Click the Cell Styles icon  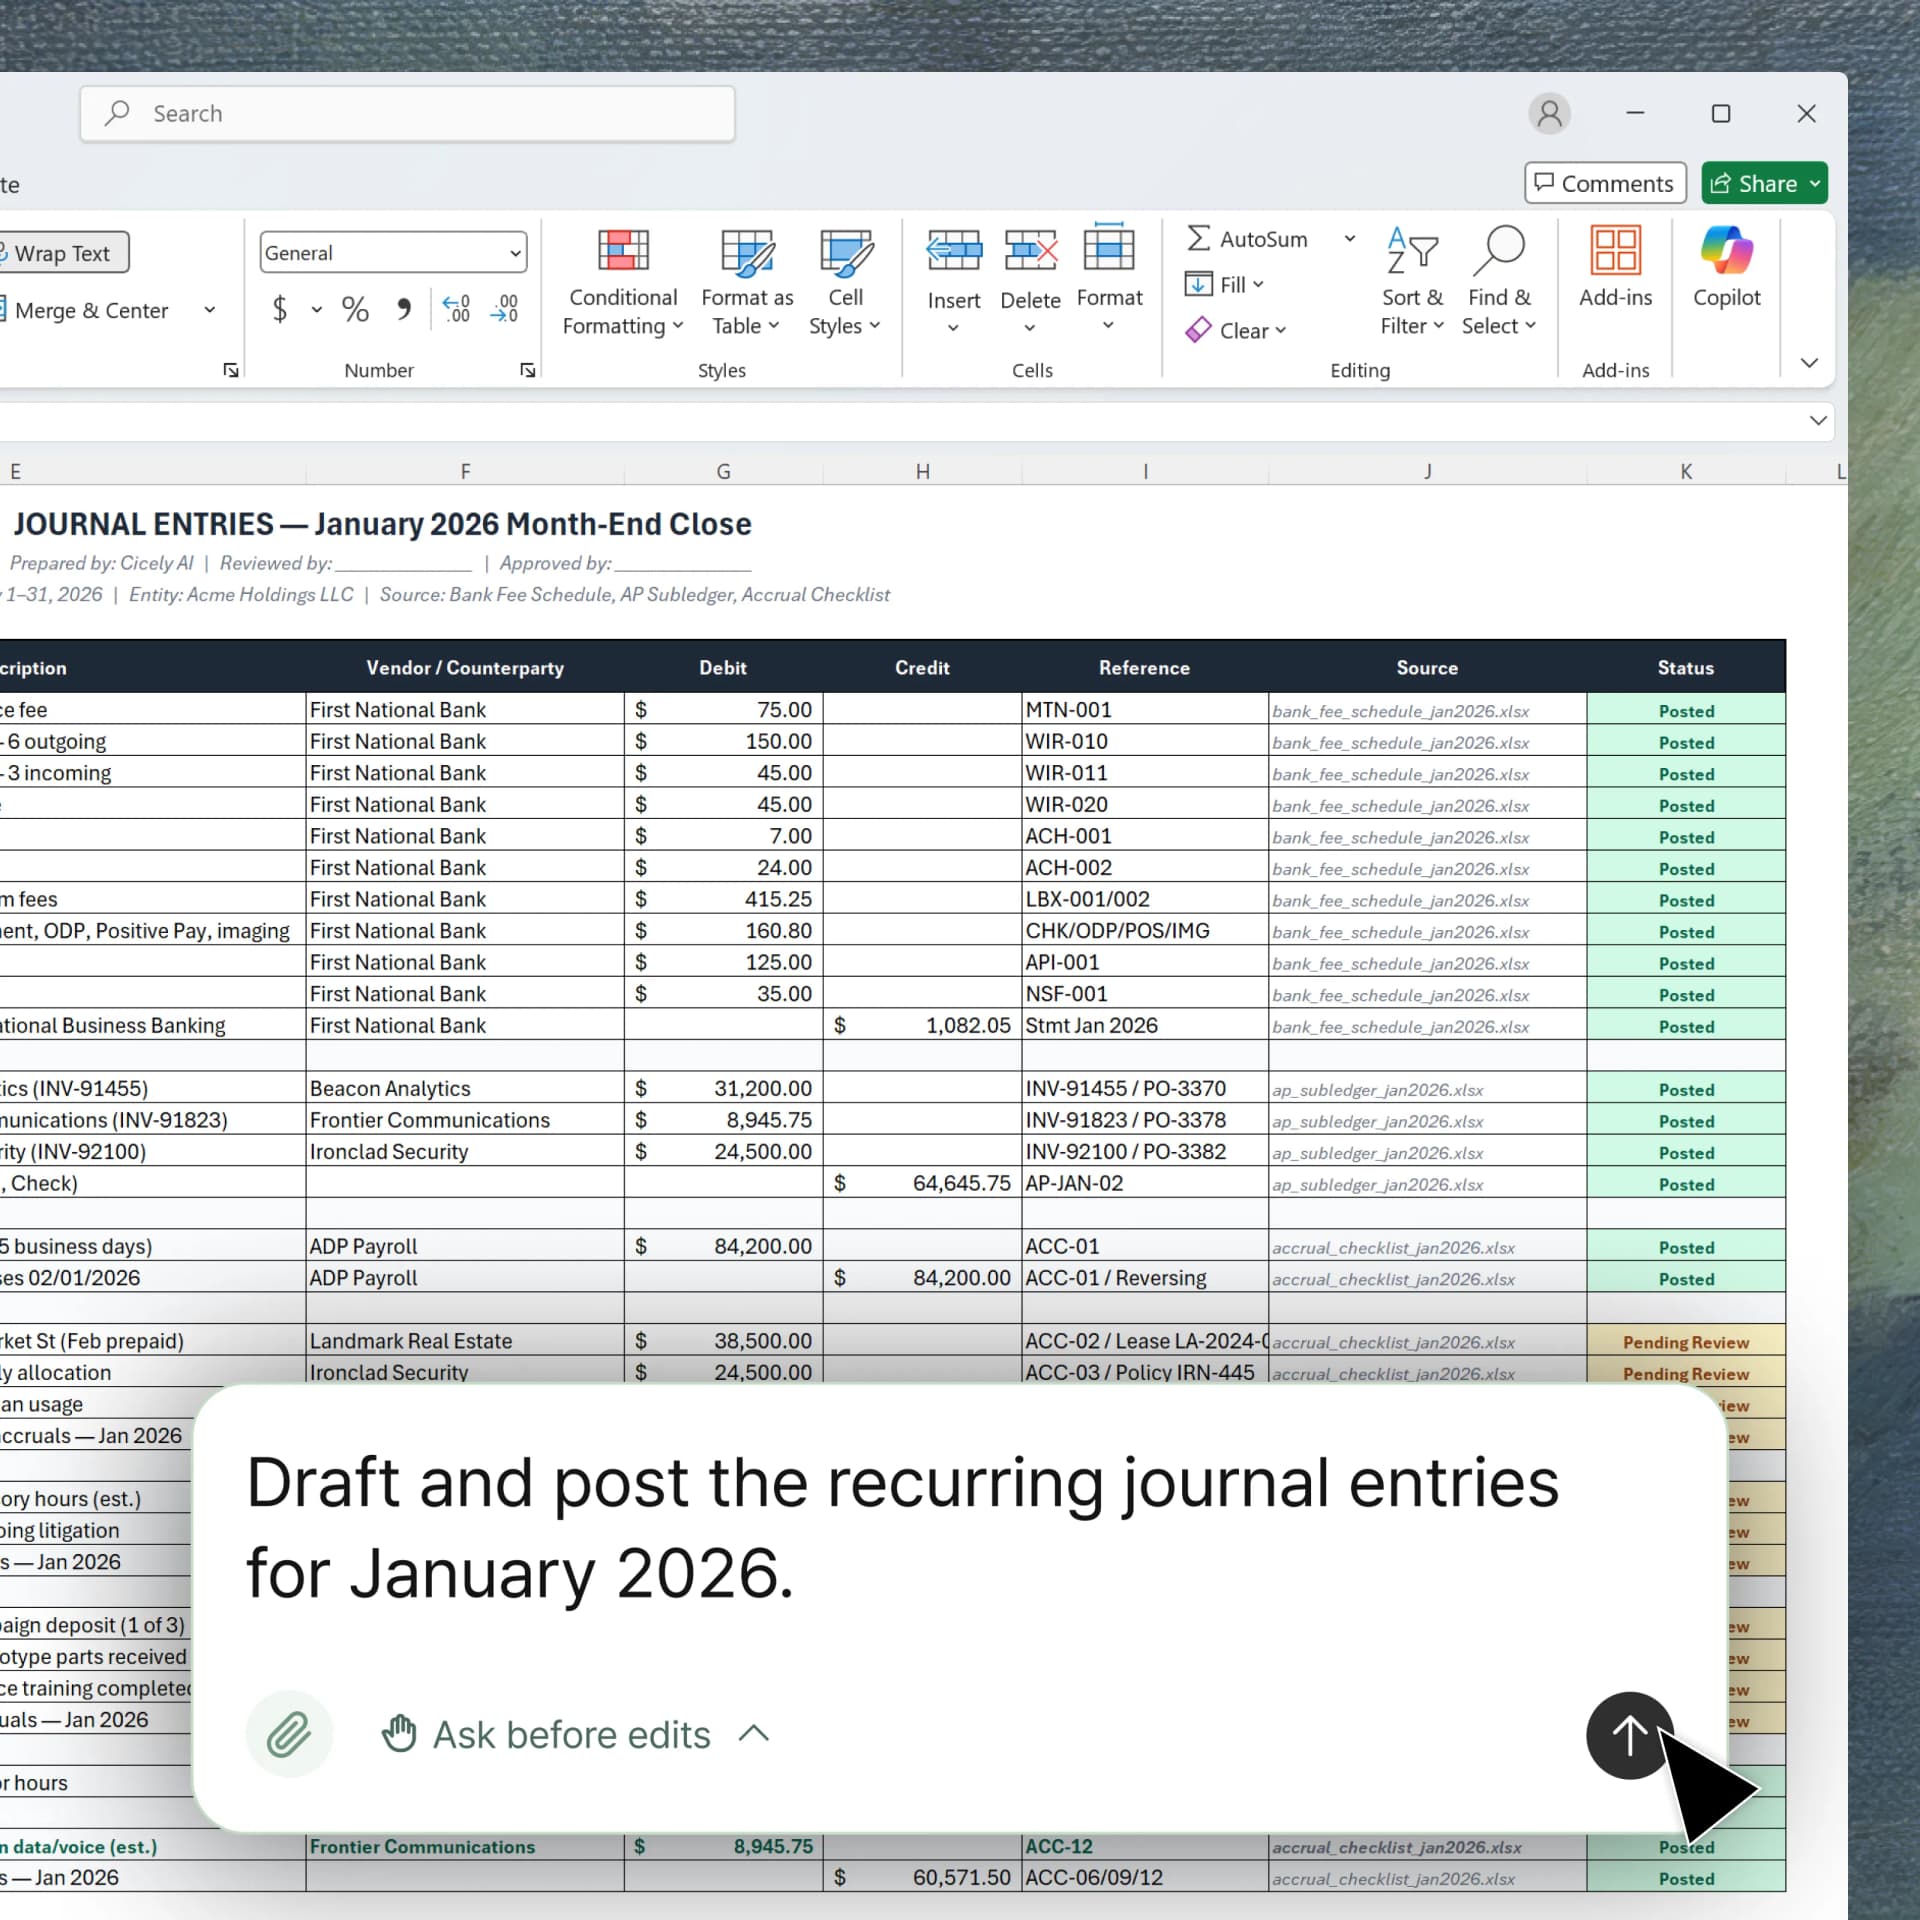(844, 251)
